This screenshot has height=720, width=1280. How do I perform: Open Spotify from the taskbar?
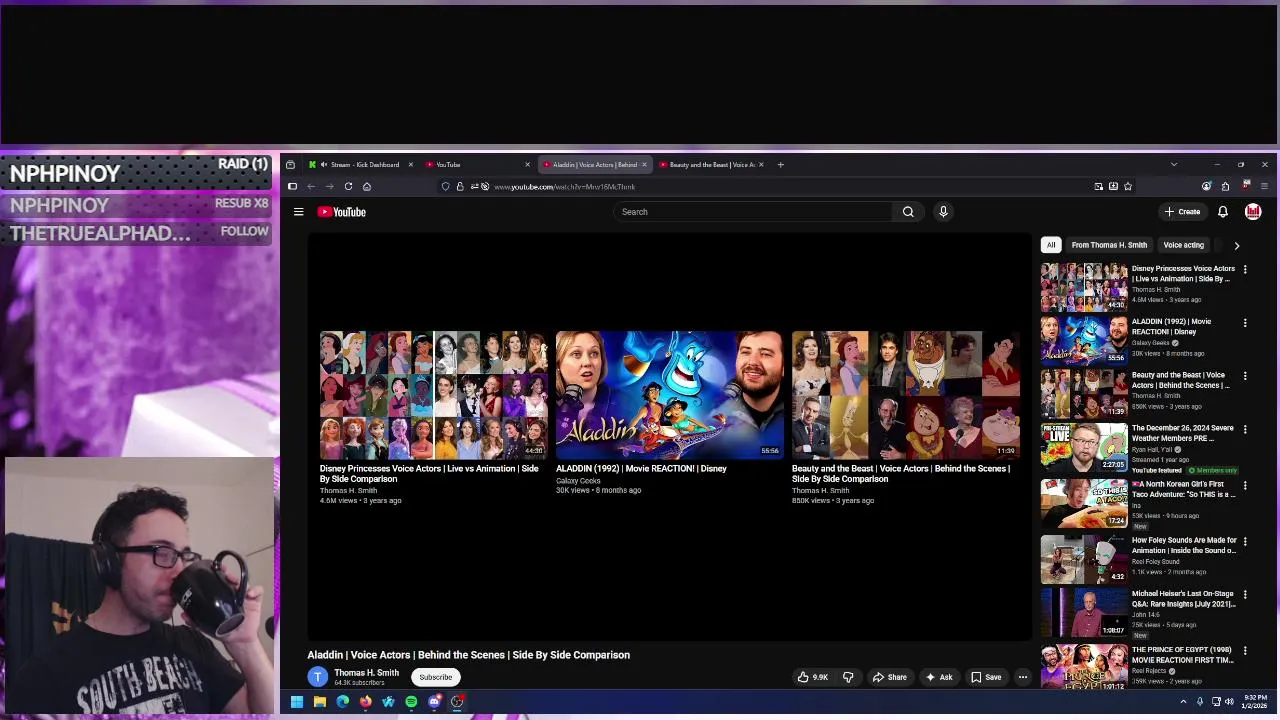[411, 702]
